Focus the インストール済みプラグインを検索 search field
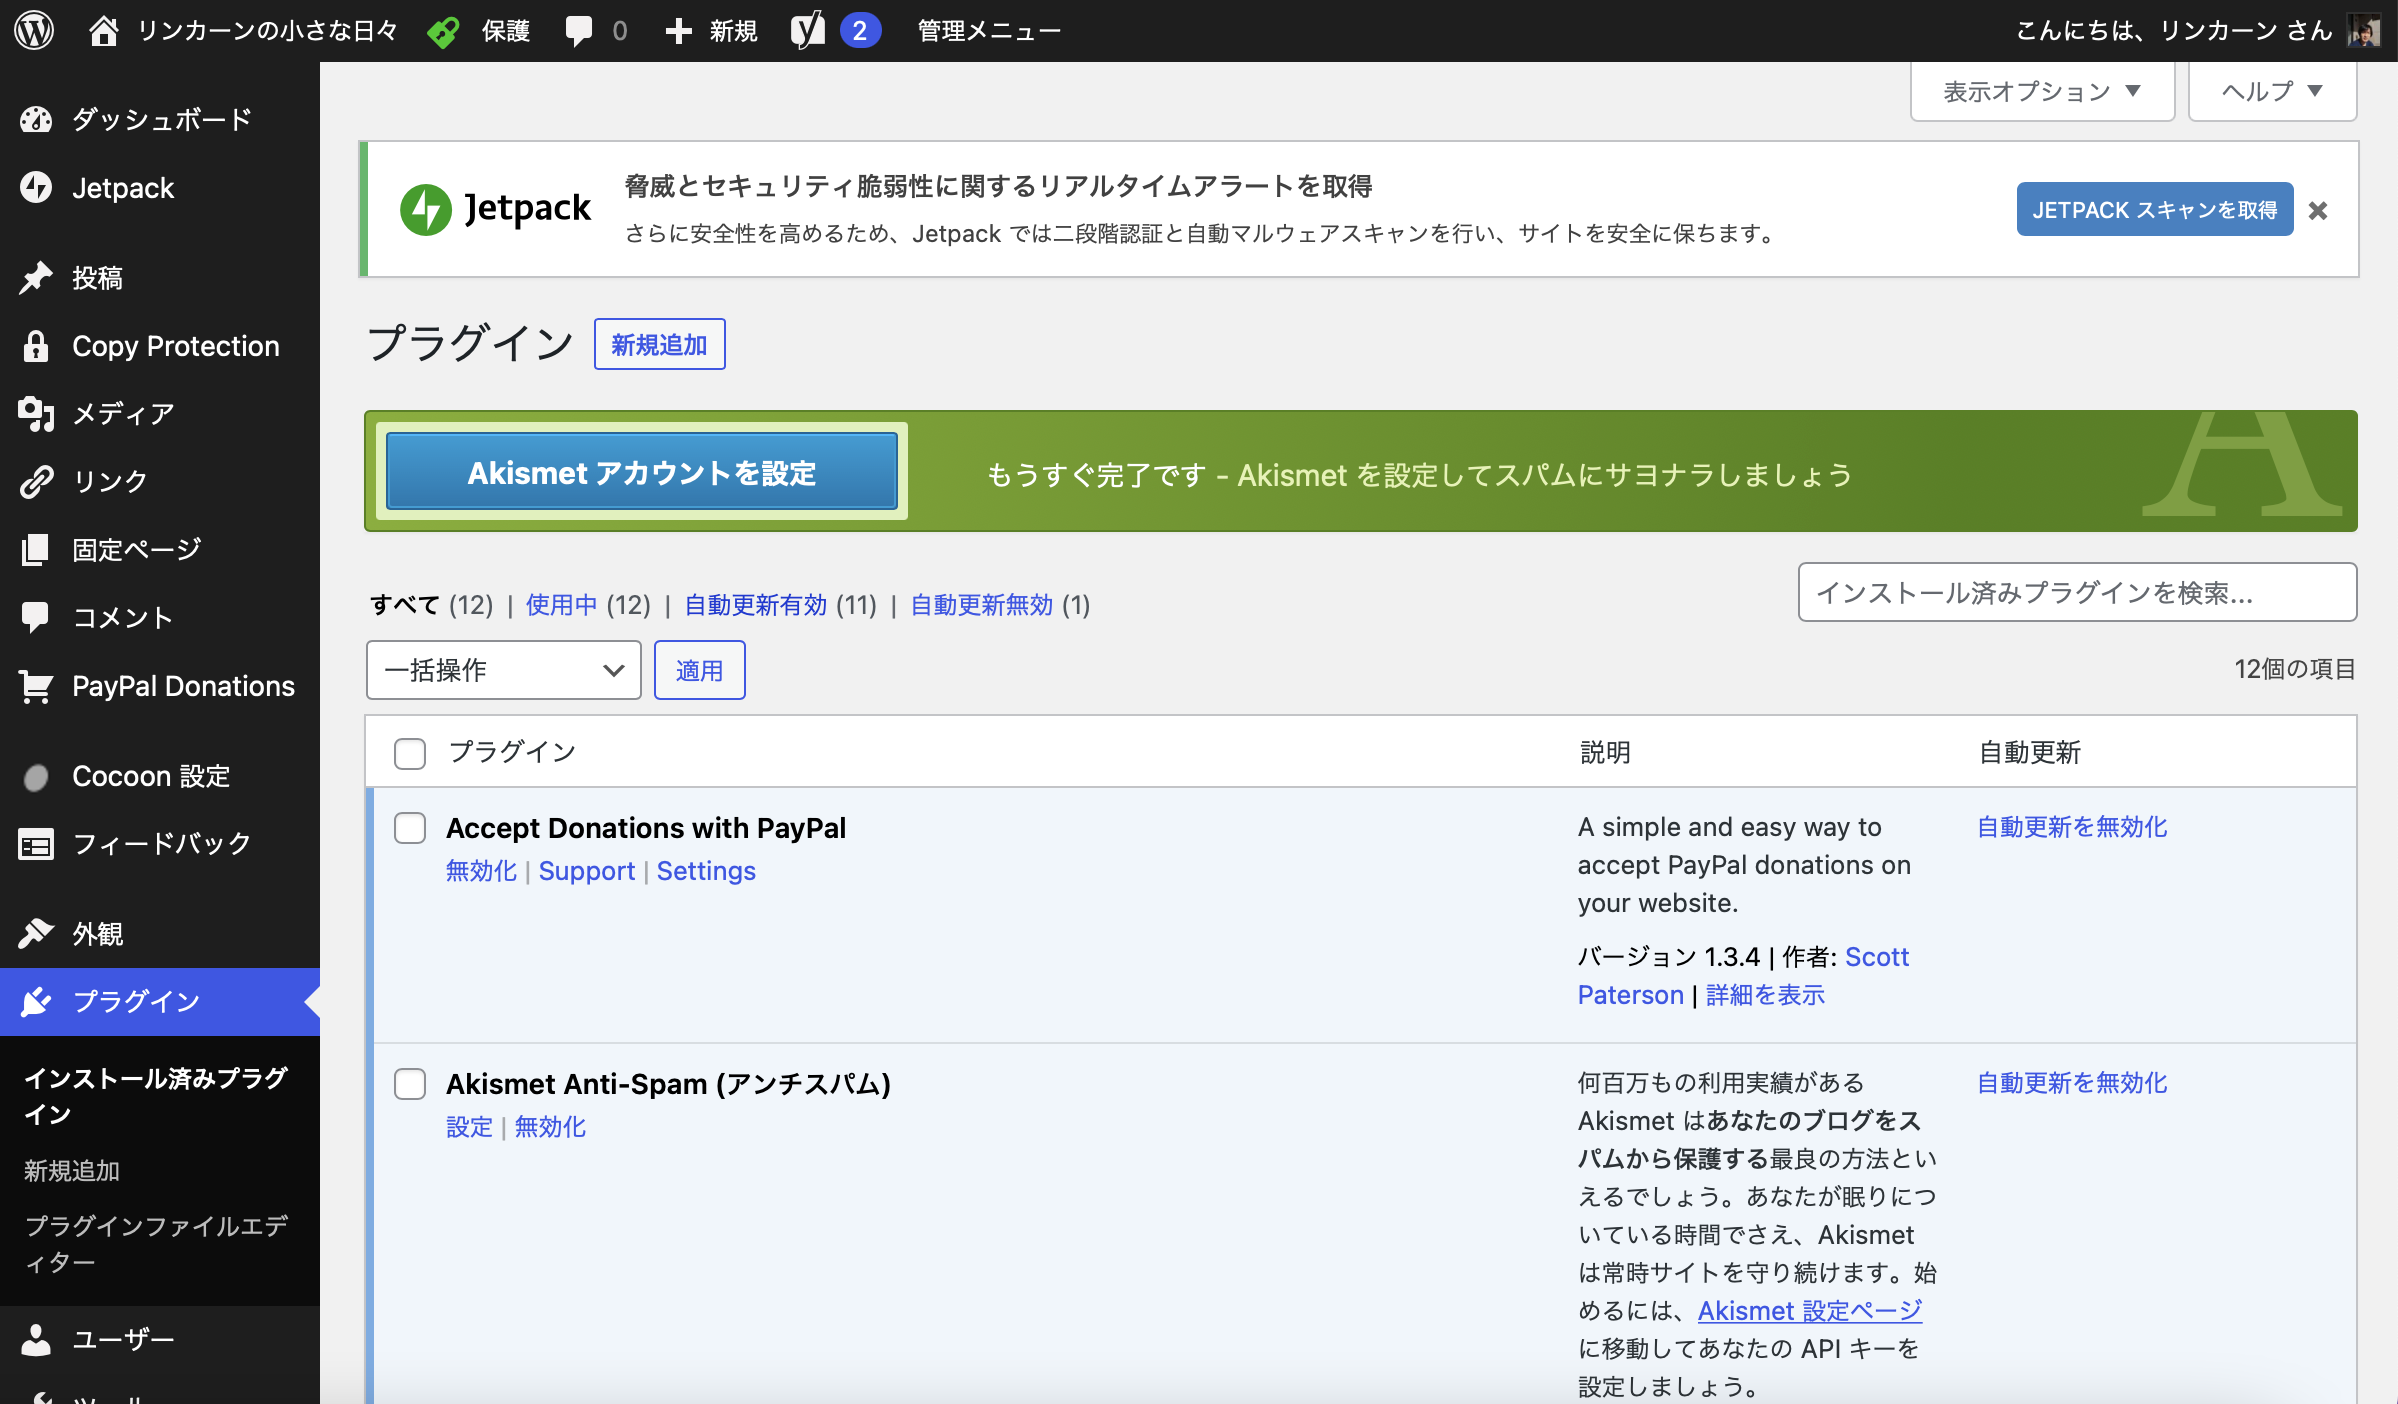This screenshot has height=1404, width=2398. click(2077, 593)
